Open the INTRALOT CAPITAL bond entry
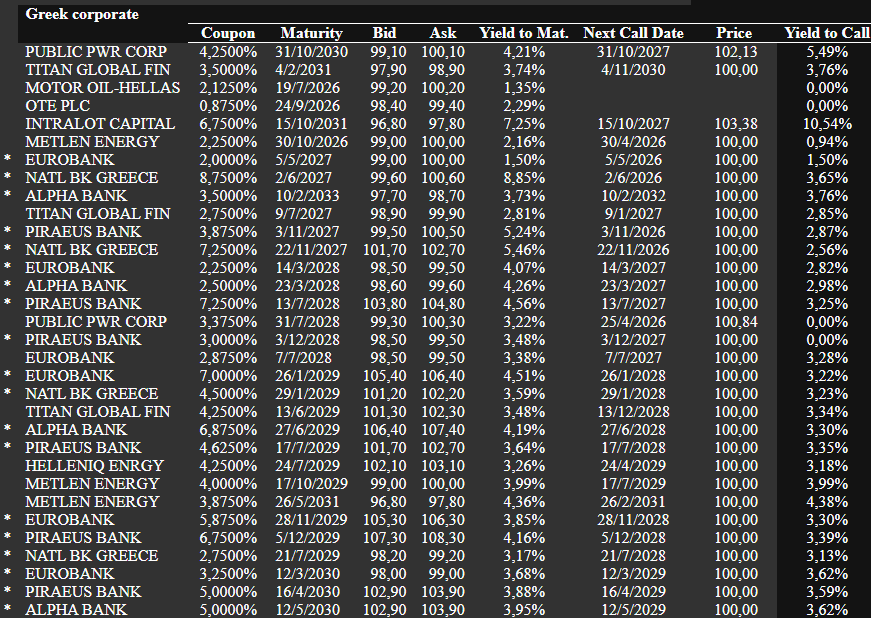Viewport: 871px width, 618px height. click(x=100, y=124)
